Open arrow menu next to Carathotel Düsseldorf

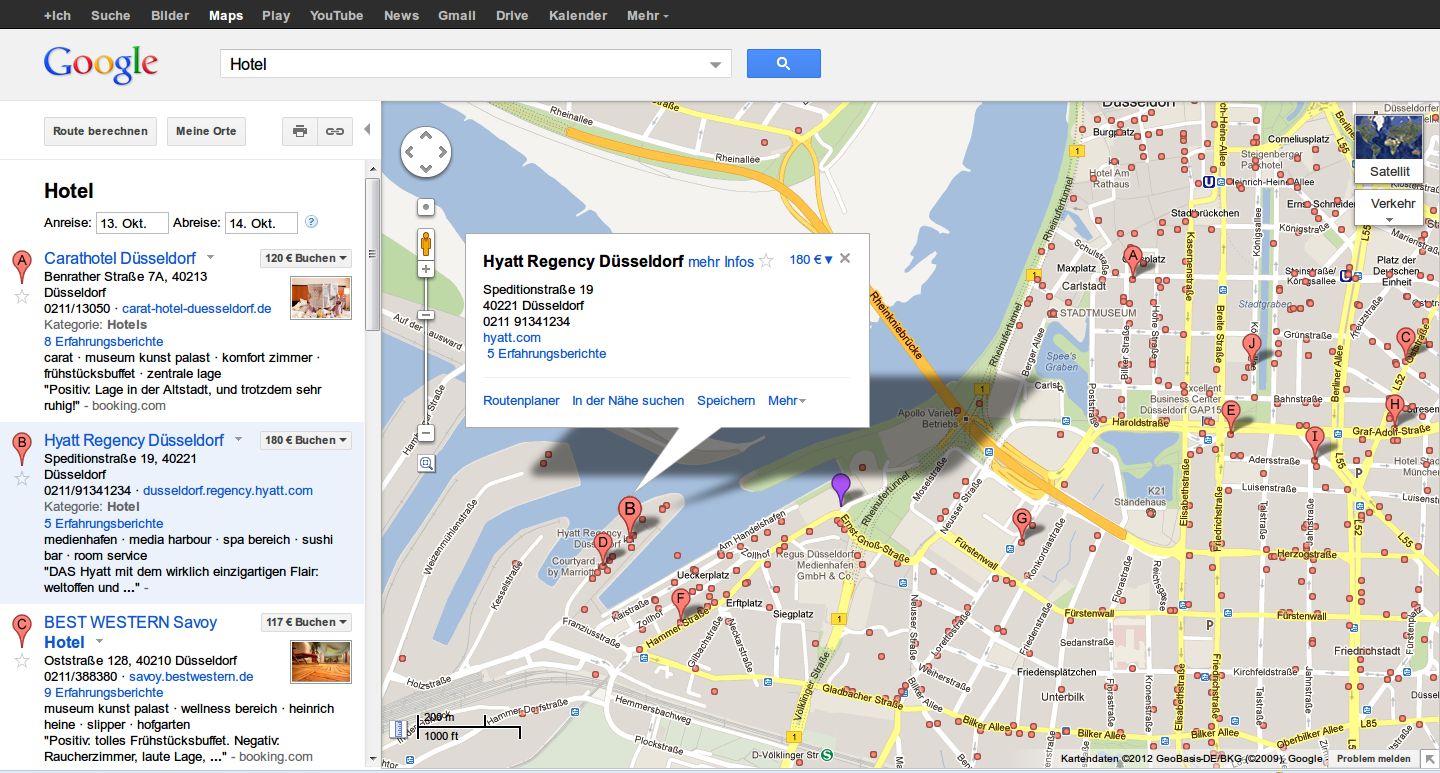[x=210, y=258]
